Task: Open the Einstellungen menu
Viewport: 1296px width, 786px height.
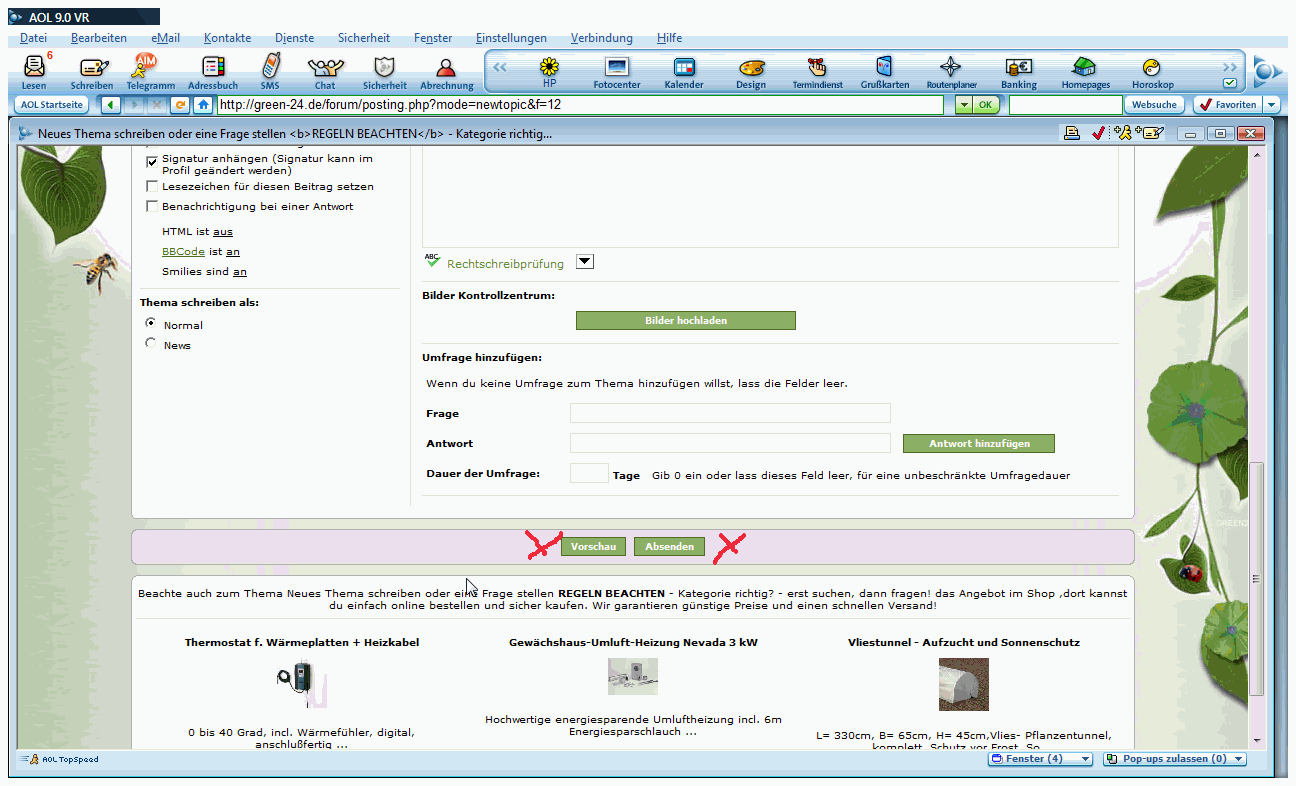Action: (x=511, y=38)
